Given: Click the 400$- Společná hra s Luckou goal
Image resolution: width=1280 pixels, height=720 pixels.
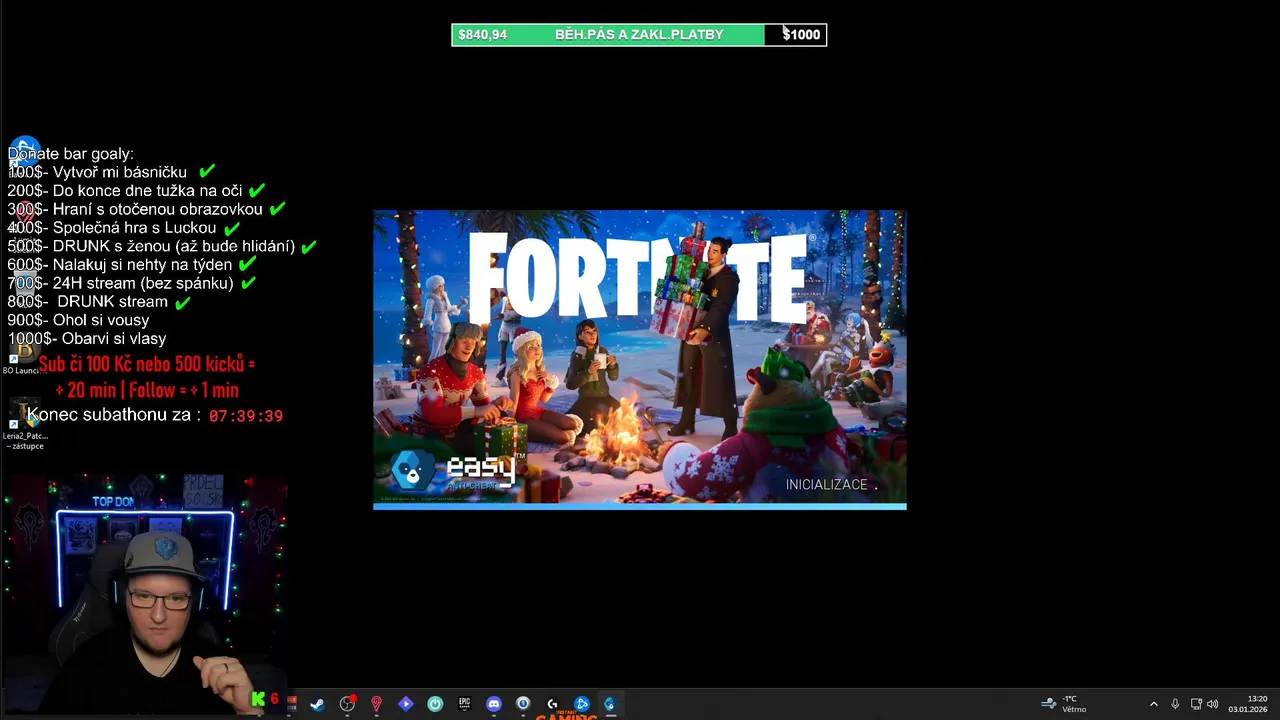Looking at the screenshot, I should pyautogui.click(x=112, y=228).
